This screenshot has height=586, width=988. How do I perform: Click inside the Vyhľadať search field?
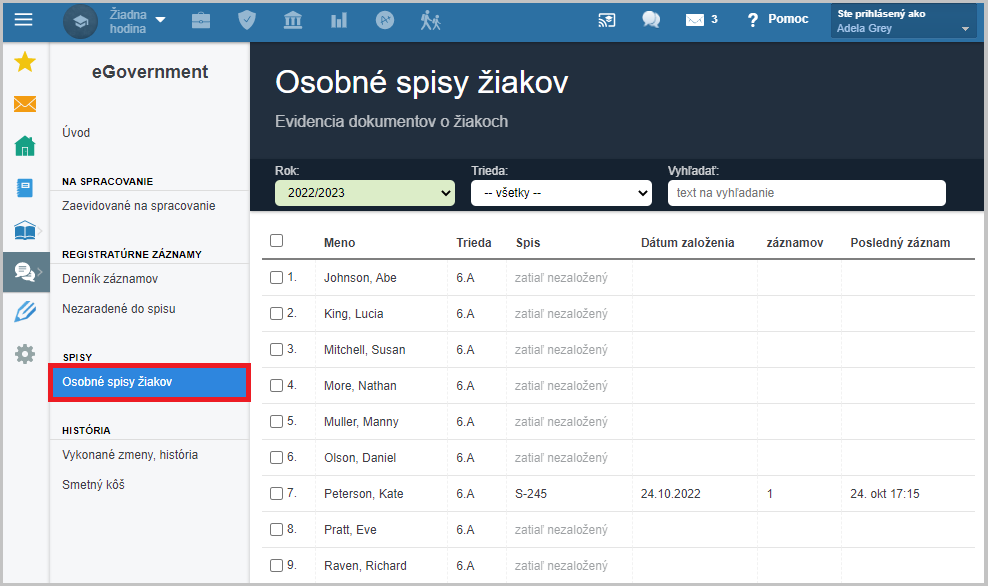point(807,193)
